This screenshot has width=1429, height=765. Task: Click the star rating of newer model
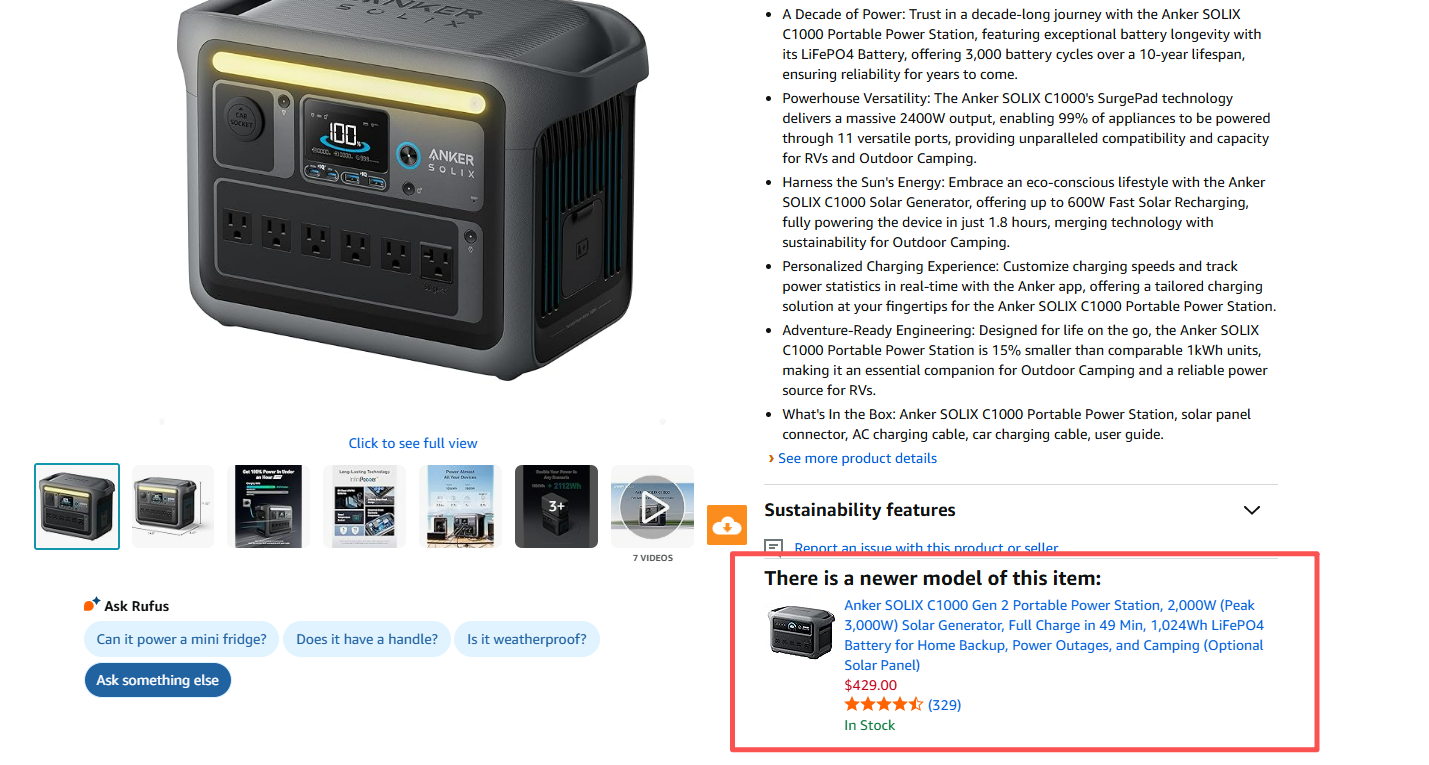click(883, 705)
